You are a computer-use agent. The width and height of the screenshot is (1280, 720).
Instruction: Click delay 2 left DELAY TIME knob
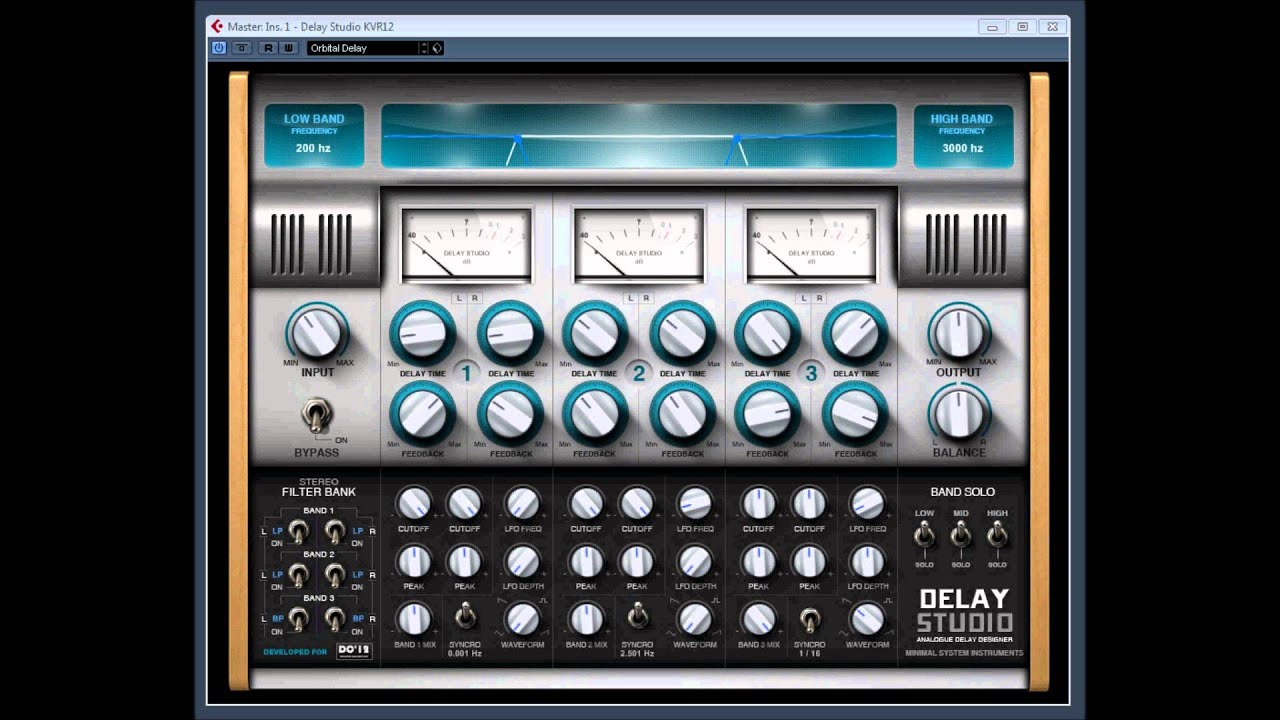click(x=594, y=335)
